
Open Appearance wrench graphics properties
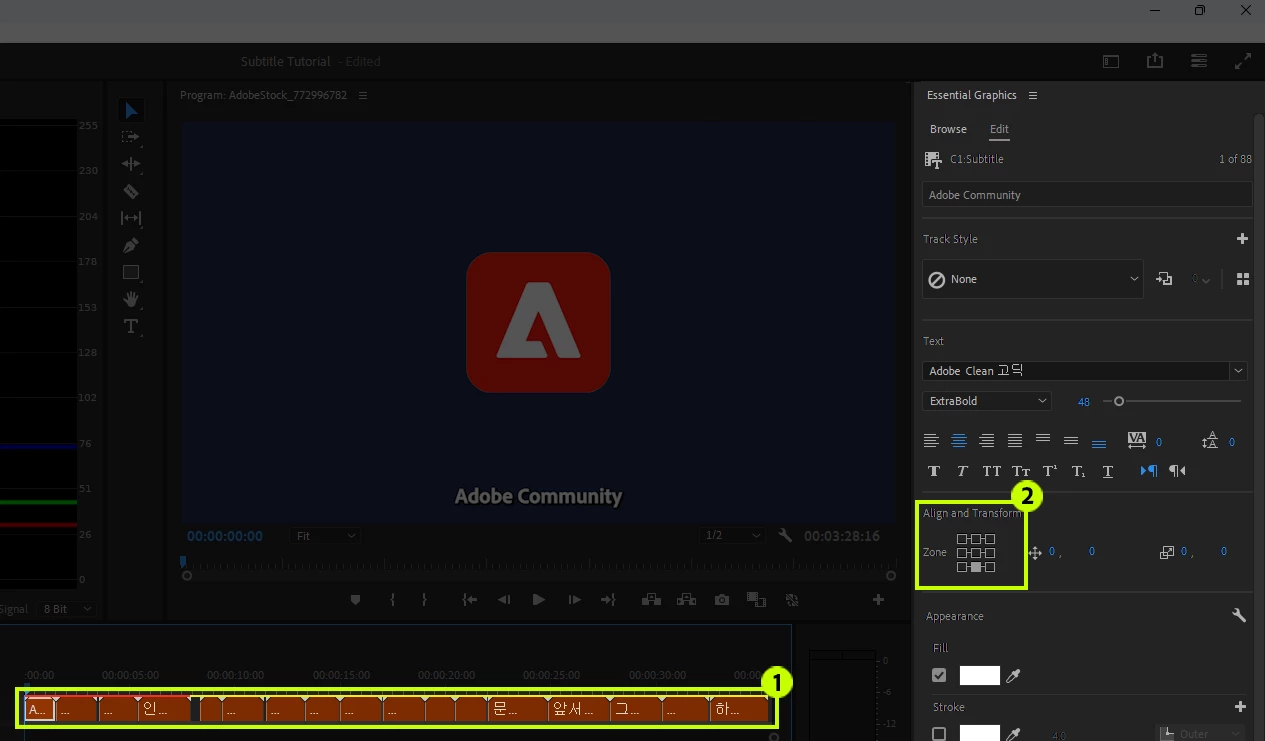1239,615
